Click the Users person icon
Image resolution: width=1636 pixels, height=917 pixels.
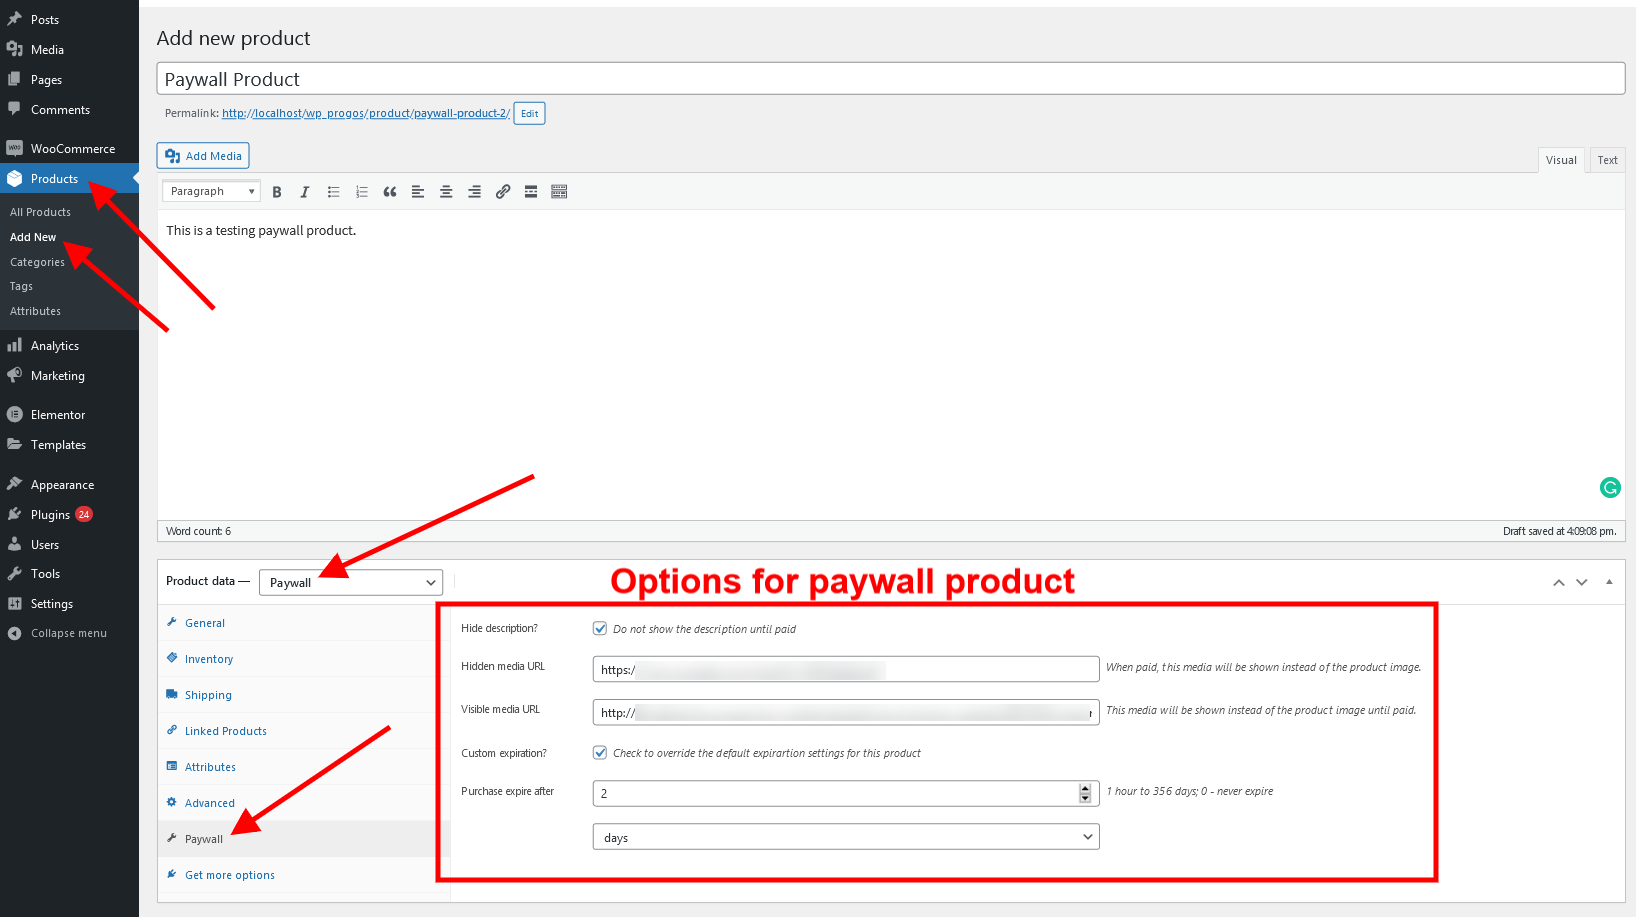tap(14, 544)
